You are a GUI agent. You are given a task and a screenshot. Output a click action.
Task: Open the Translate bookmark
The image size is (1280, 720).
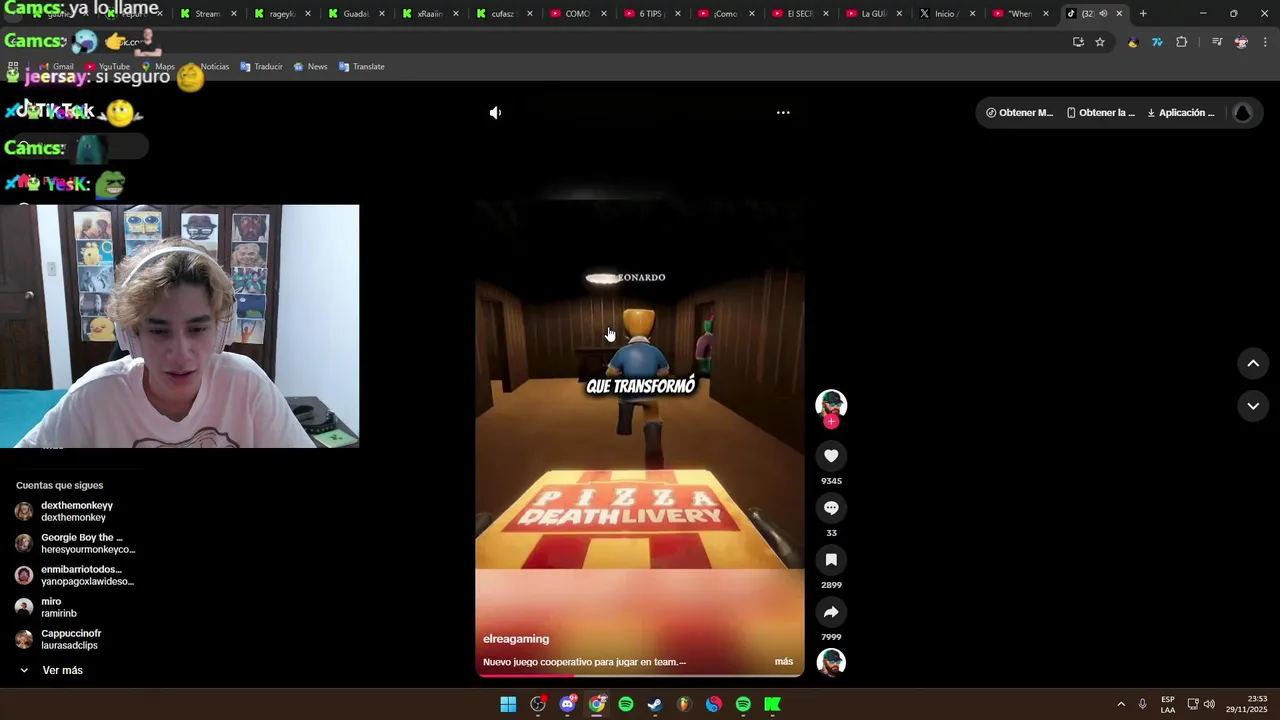[362, 67]
